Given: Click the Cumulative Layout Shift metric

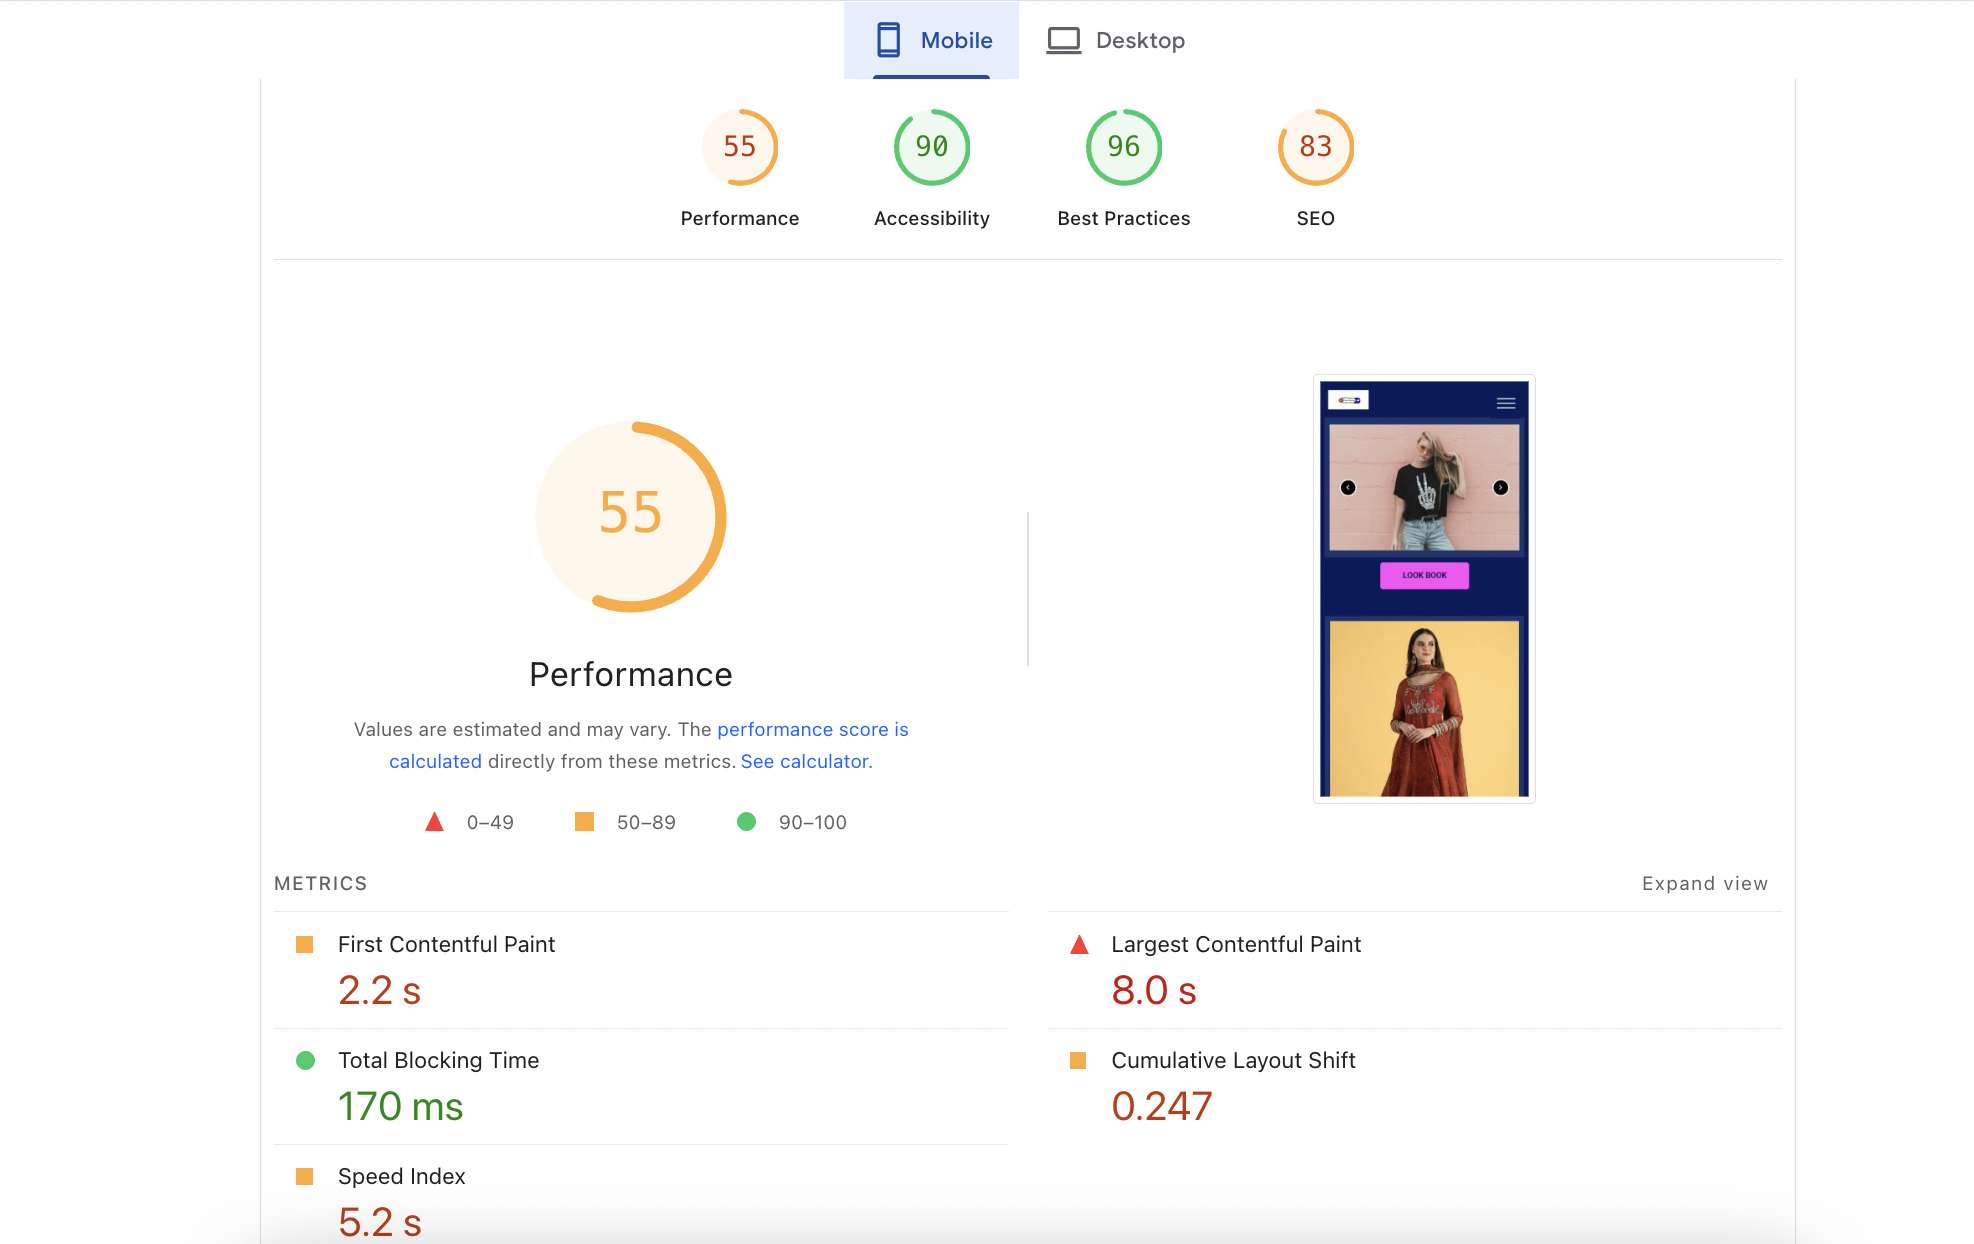Looking at the screenshot, I should pyautogui.click(x=1233, y=1060).
